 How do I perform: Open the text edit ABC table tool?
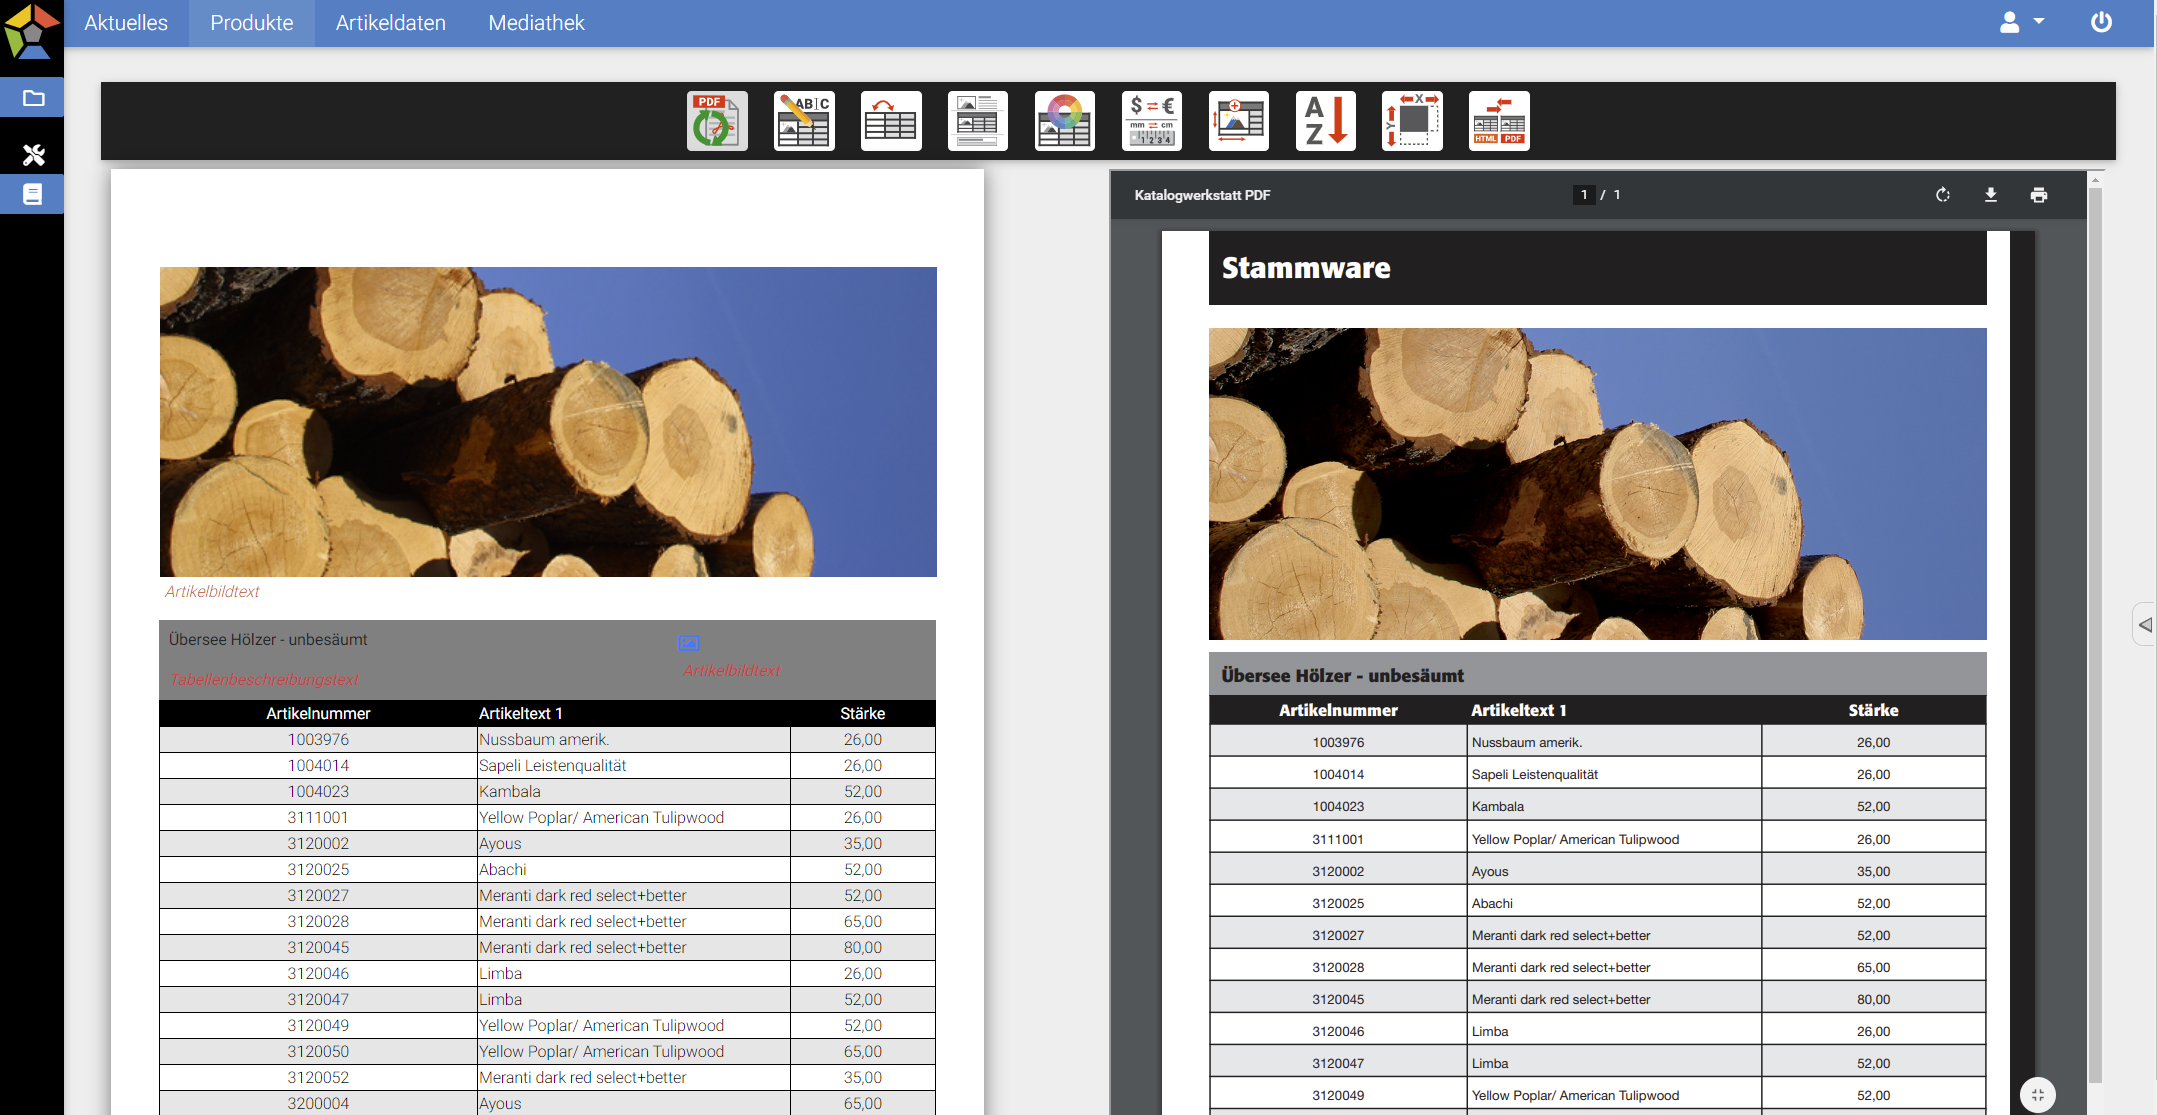point(804,121)
